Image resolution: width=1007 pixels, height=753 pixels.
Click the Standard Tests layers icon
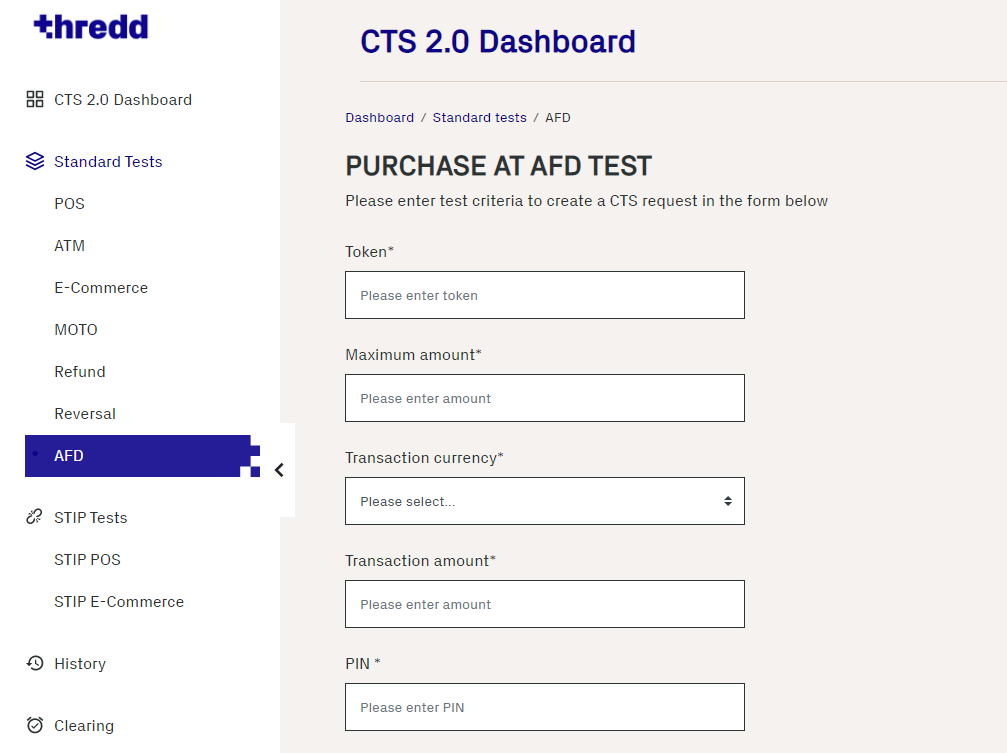pyautogui.click(x=35, y=161)
